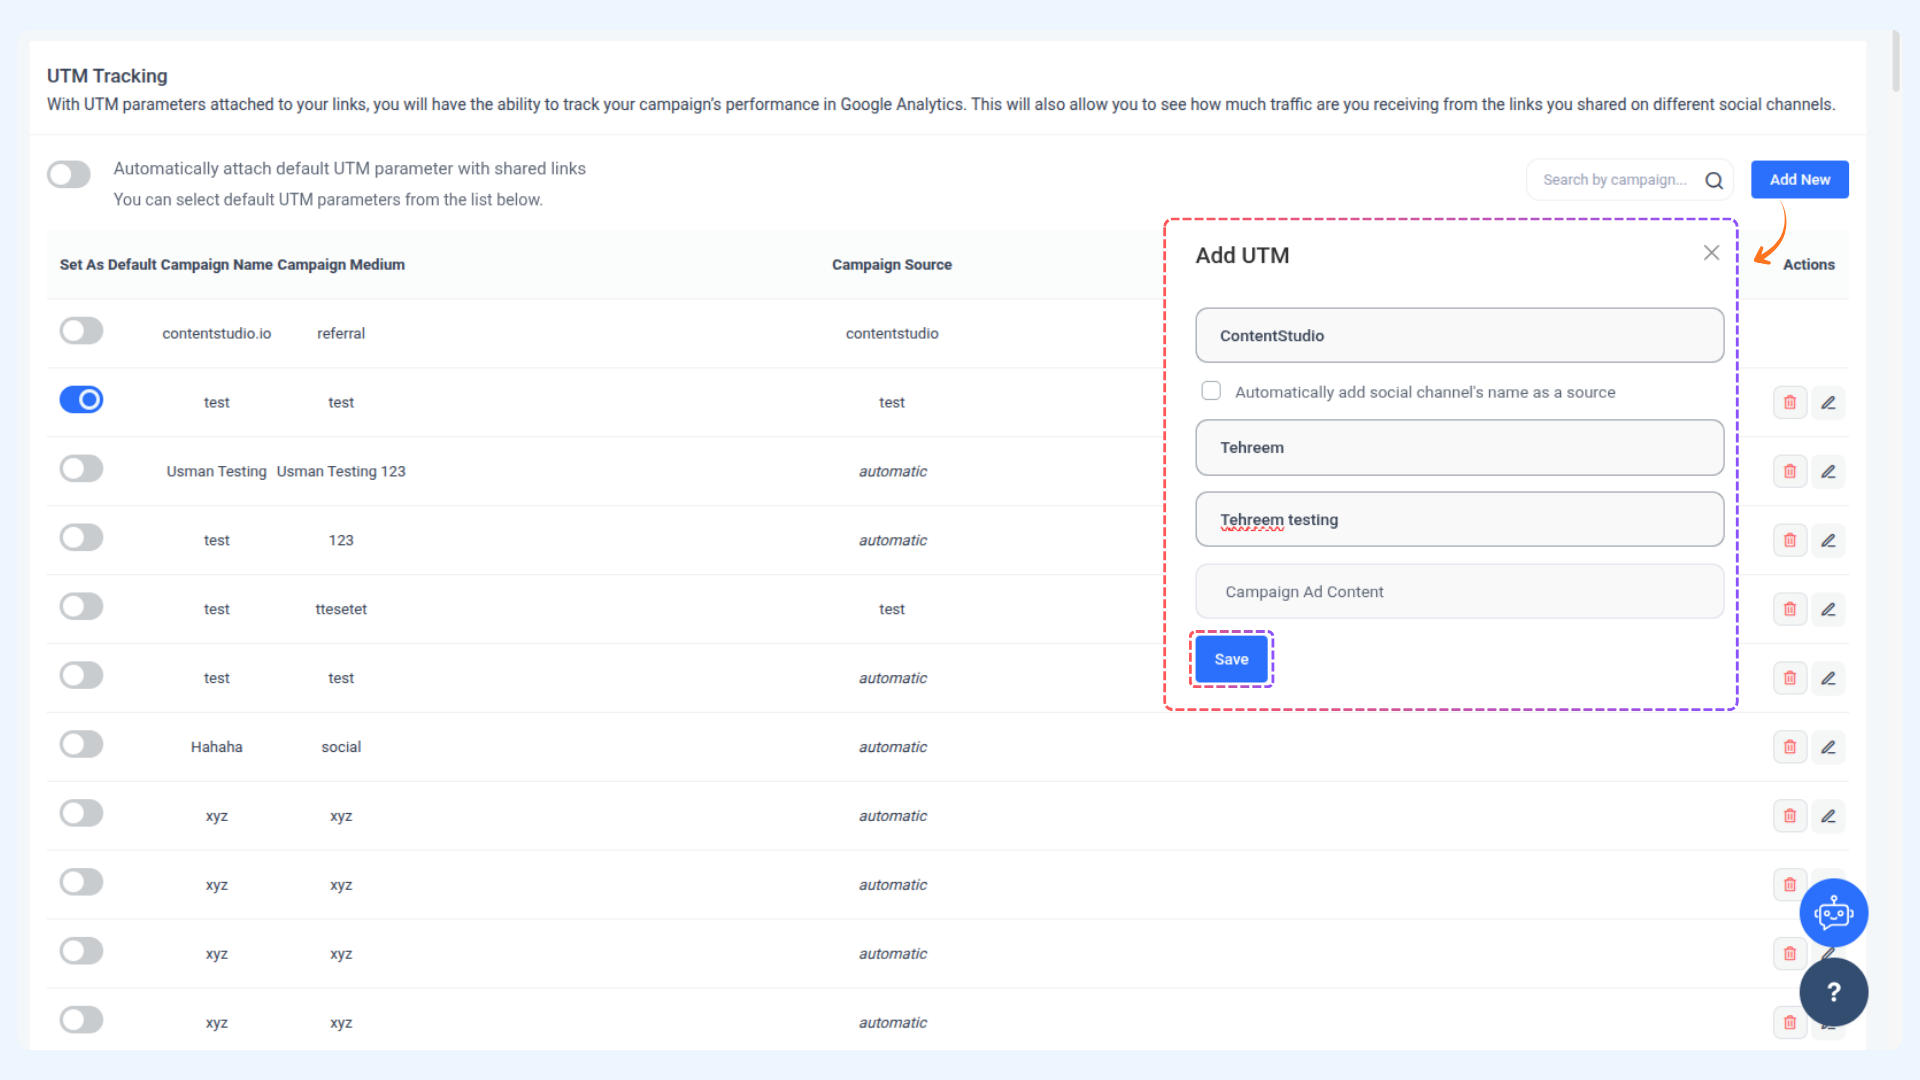The image size is (1920, 1080).
Task: Check auto-add social channel name as source
Action: (x=1211, y=391)
